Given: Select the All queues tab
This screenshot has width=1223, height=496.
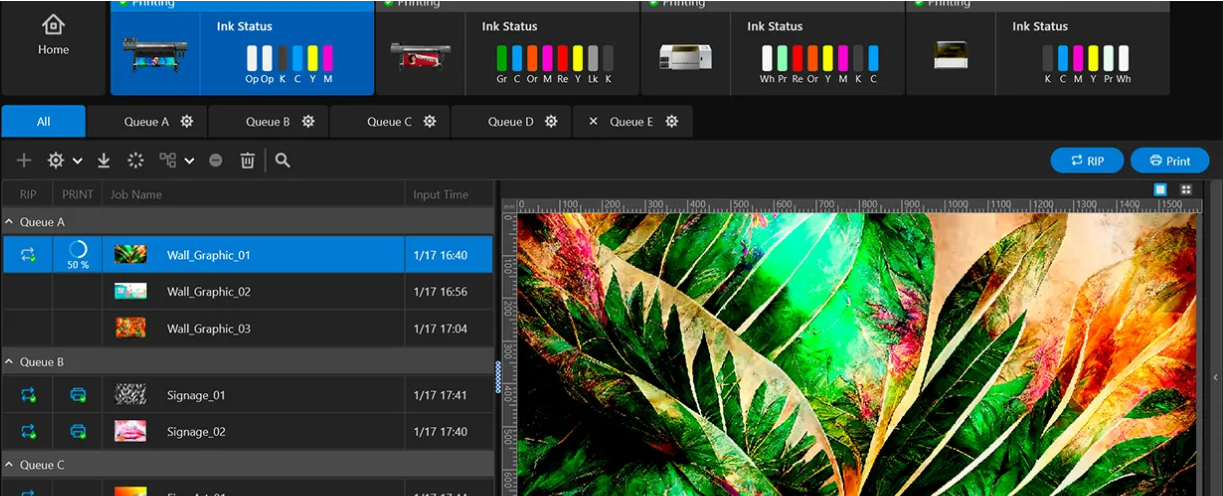Looking at the screenshot, I should pos(43,122).
